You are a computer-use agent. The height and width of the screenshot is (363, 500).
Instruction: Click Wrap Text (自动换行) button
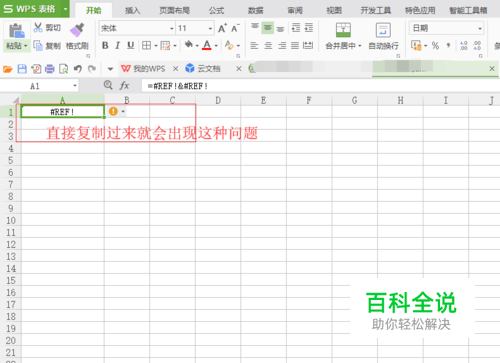tap(383, 36)
